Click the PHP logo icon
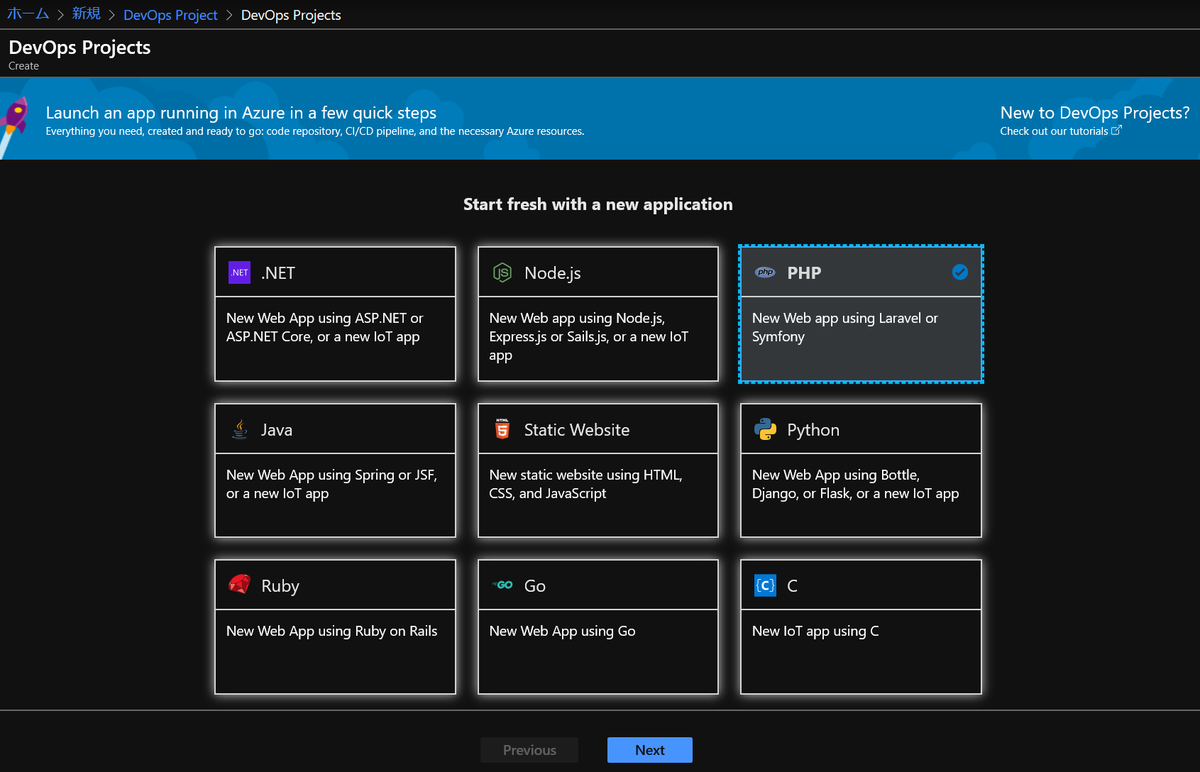The image size is (1200, 772). (x=765, y=272)
